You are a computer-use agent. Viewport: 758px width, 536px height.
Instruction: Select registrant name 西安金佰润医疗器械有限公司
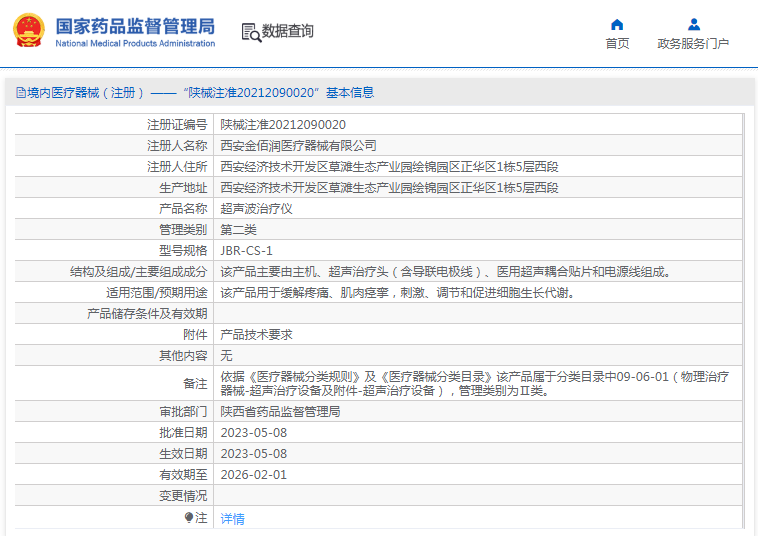point(298,145)
